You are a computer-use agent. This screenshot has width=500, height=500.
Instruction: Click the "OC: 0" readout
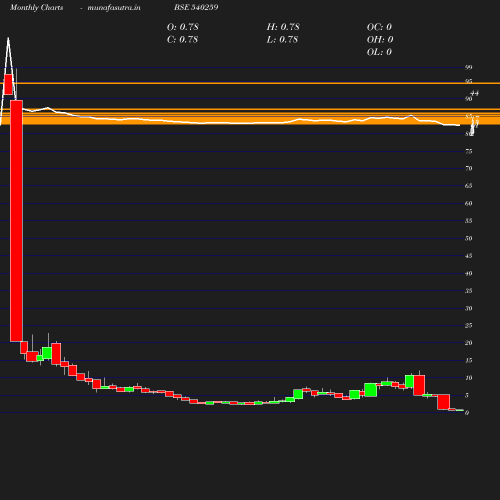[379, 27]
